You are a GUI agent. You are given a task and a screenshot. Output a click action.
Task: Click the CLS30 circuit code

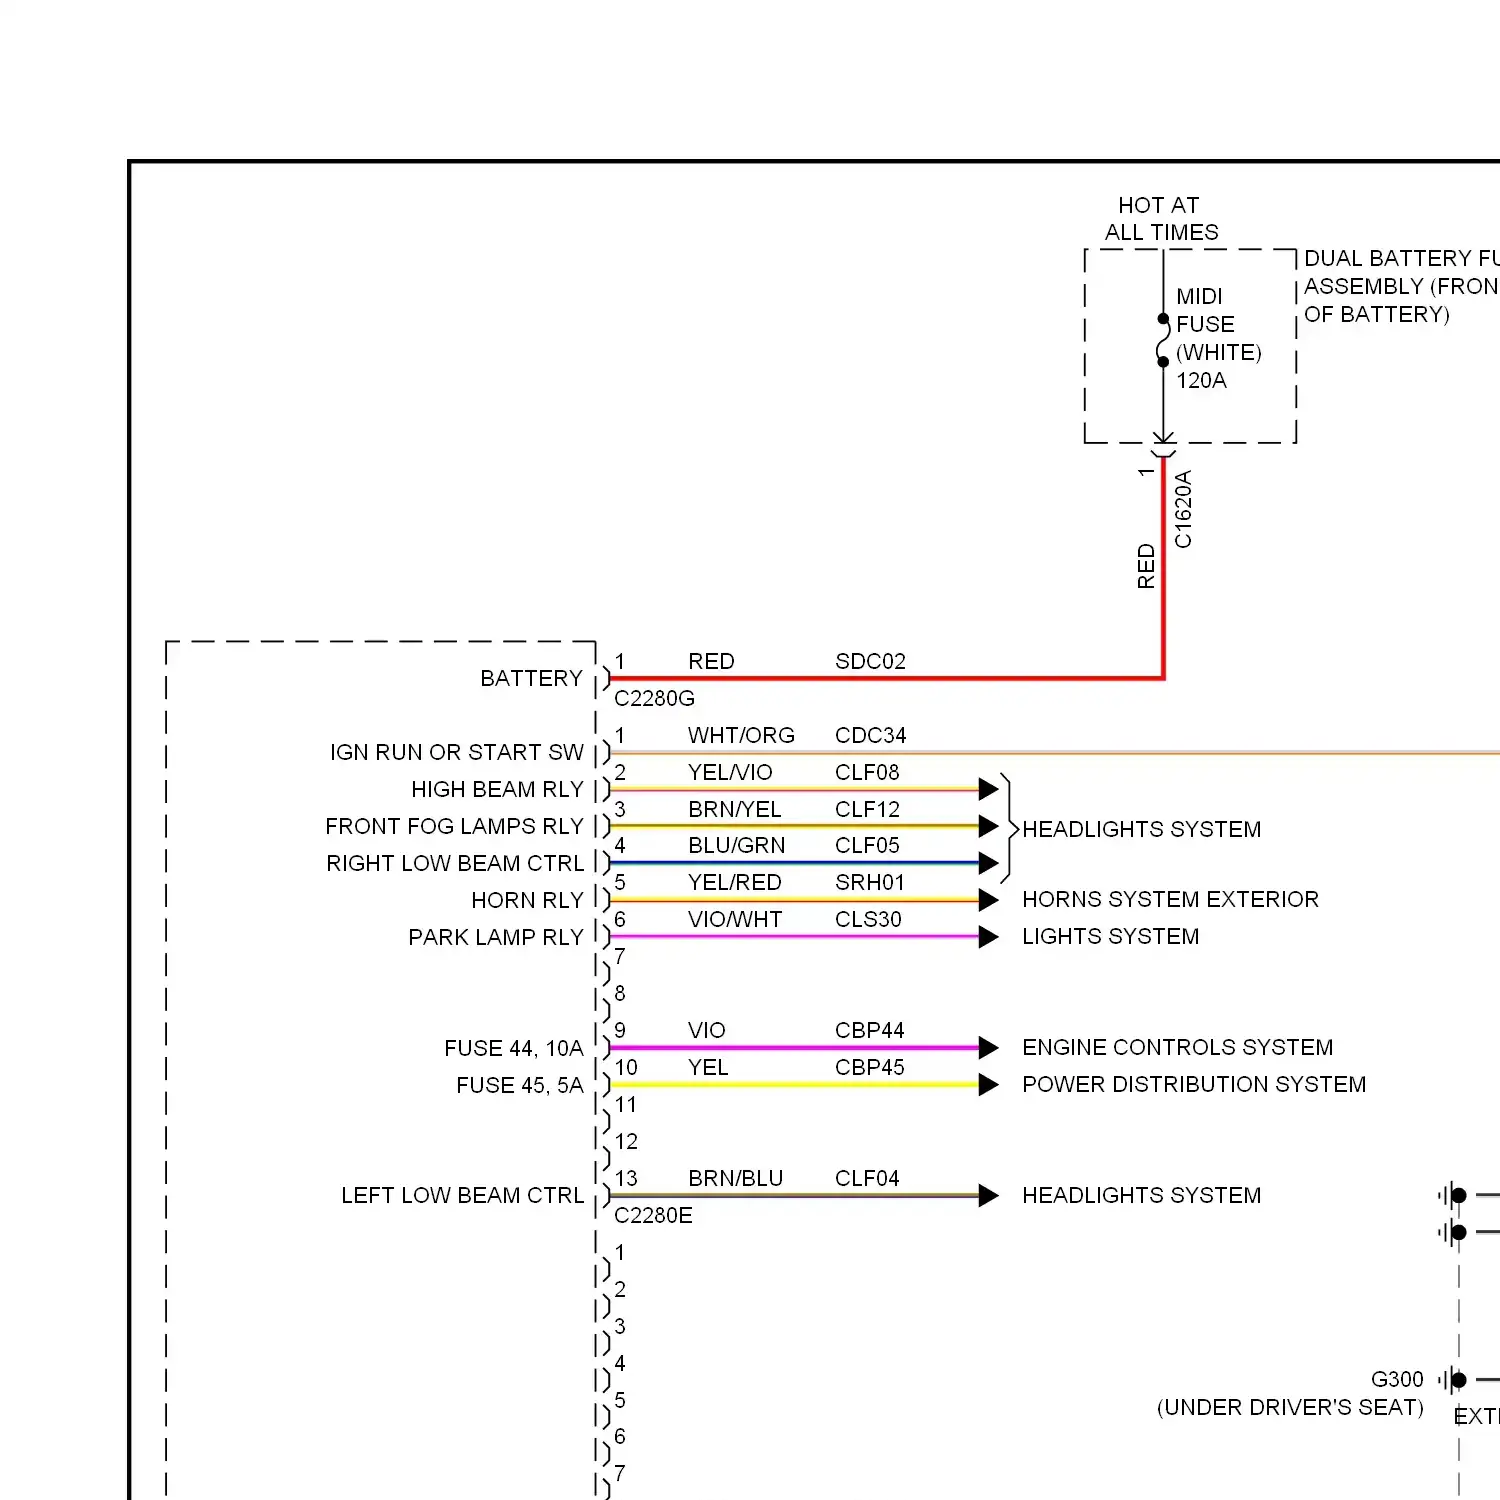(868, 919)
